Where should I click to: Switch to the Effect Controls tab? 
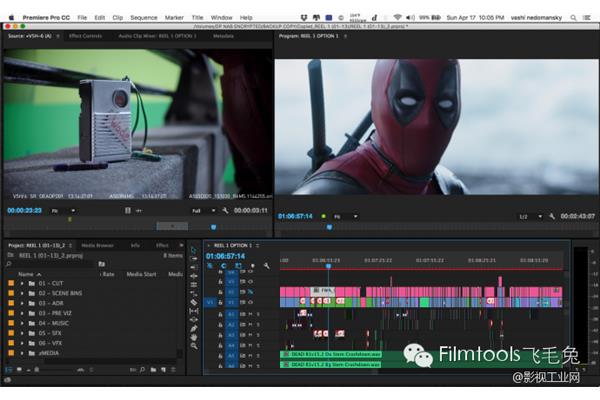(85, 36)
